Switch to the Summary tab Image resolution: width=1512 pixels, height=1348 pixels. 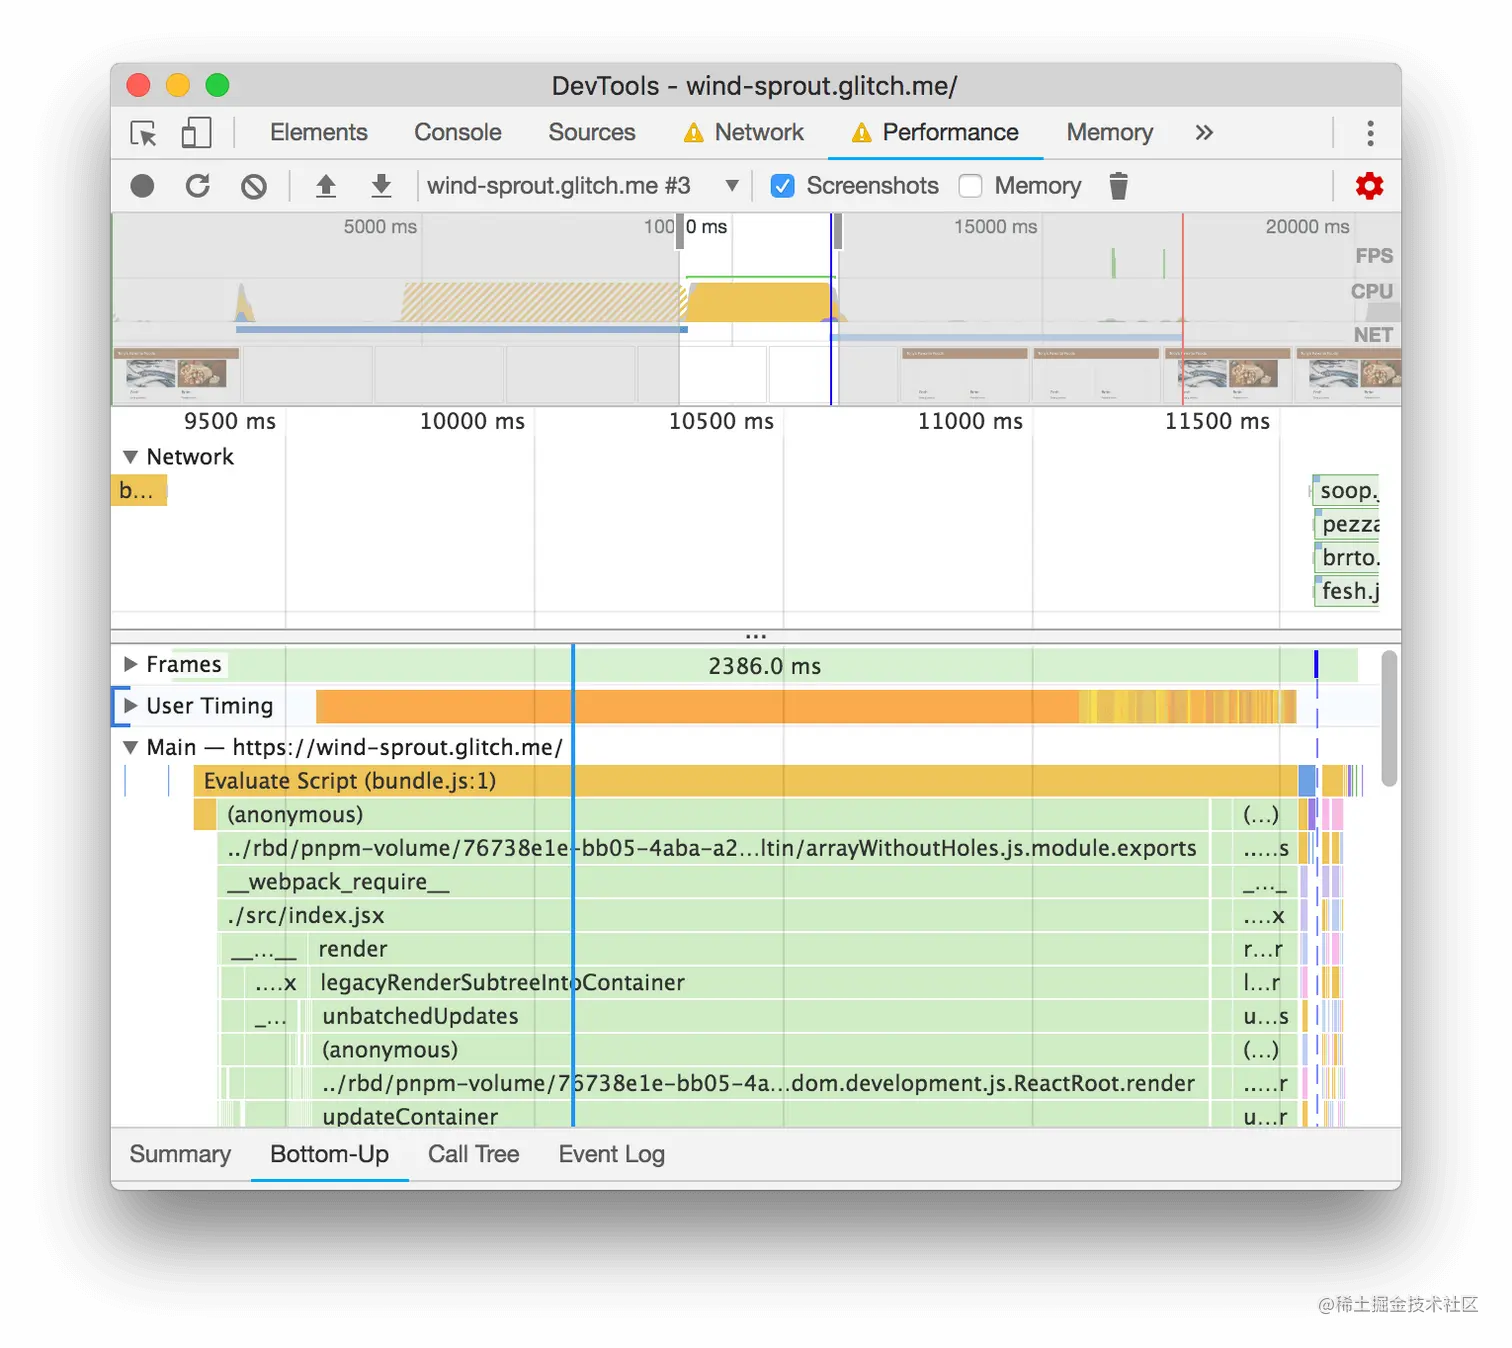pyautogui.click(x=180, y=1155)
